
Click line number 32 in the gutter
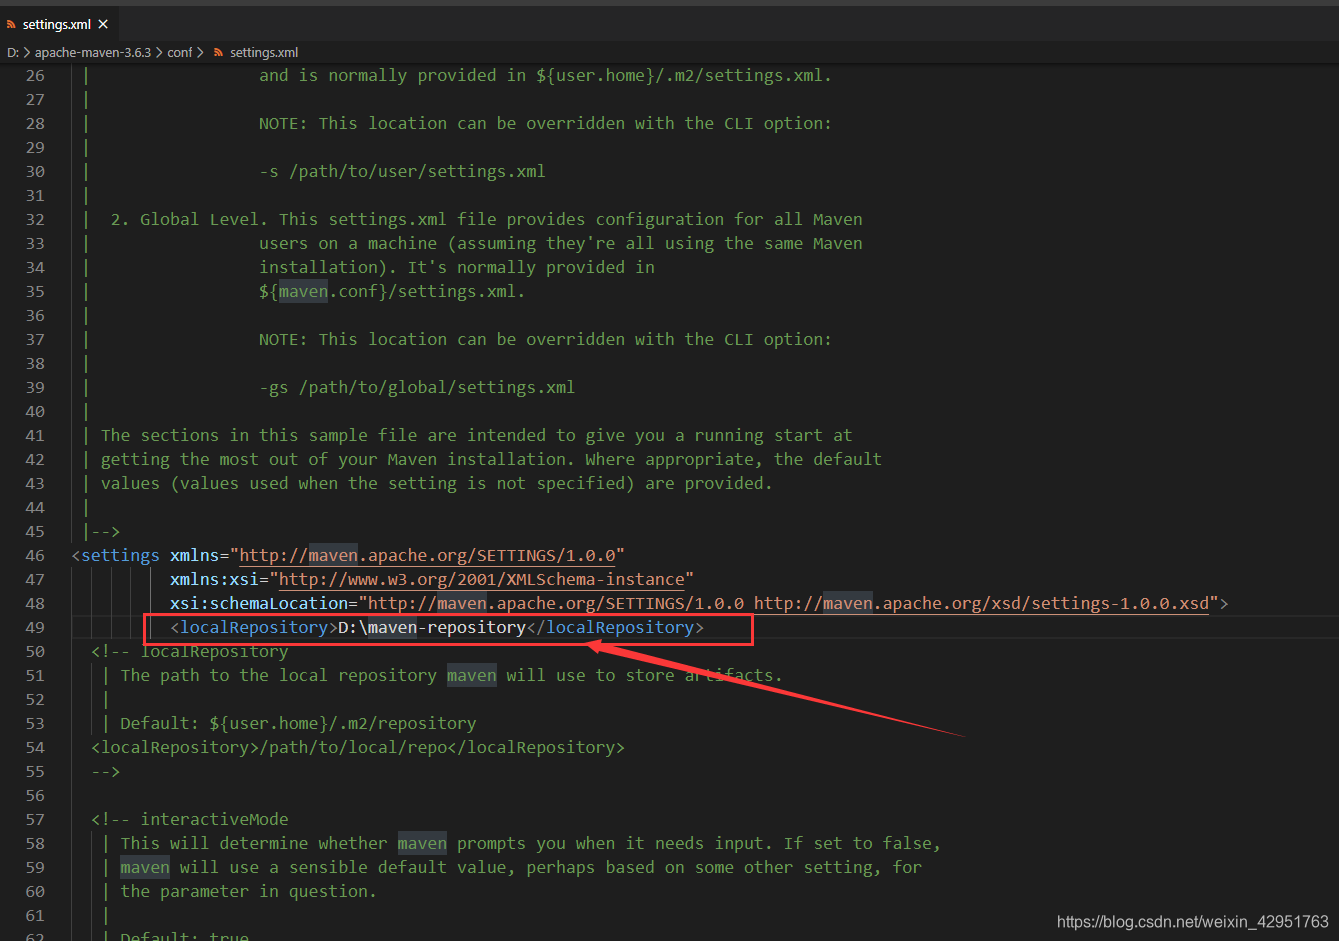click(x=35, y=219)
